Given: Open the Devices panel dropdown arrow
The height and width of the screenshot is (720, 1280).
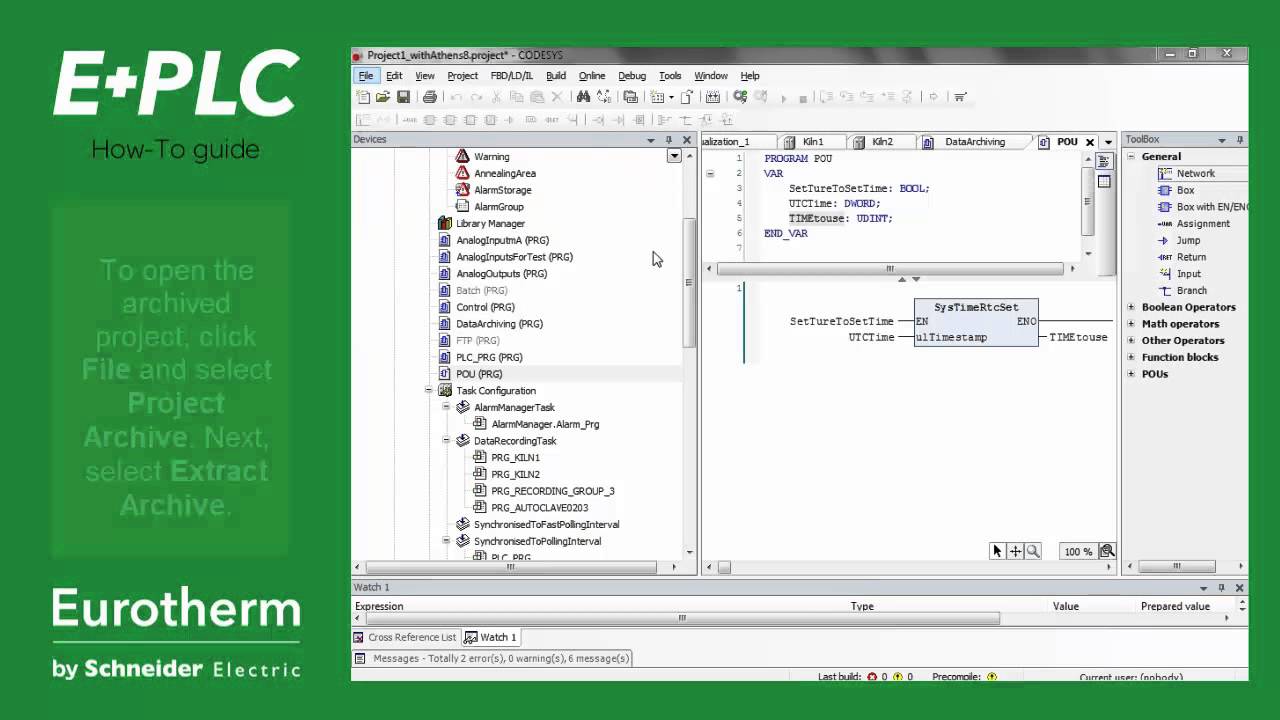Looking at the screenshot, I should pyautogui.click(x=651, y=140).
